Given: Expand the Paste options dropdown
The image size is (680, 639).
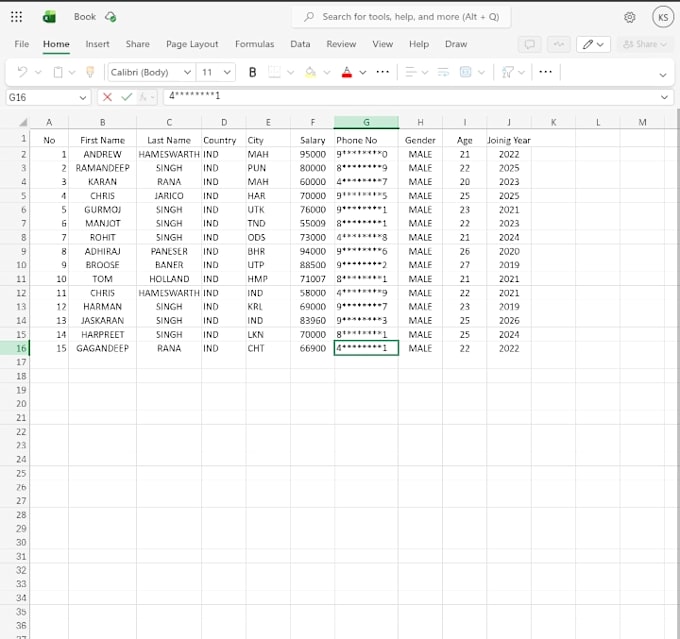Looking at the screenshot, I should click(x=72, y=72).
